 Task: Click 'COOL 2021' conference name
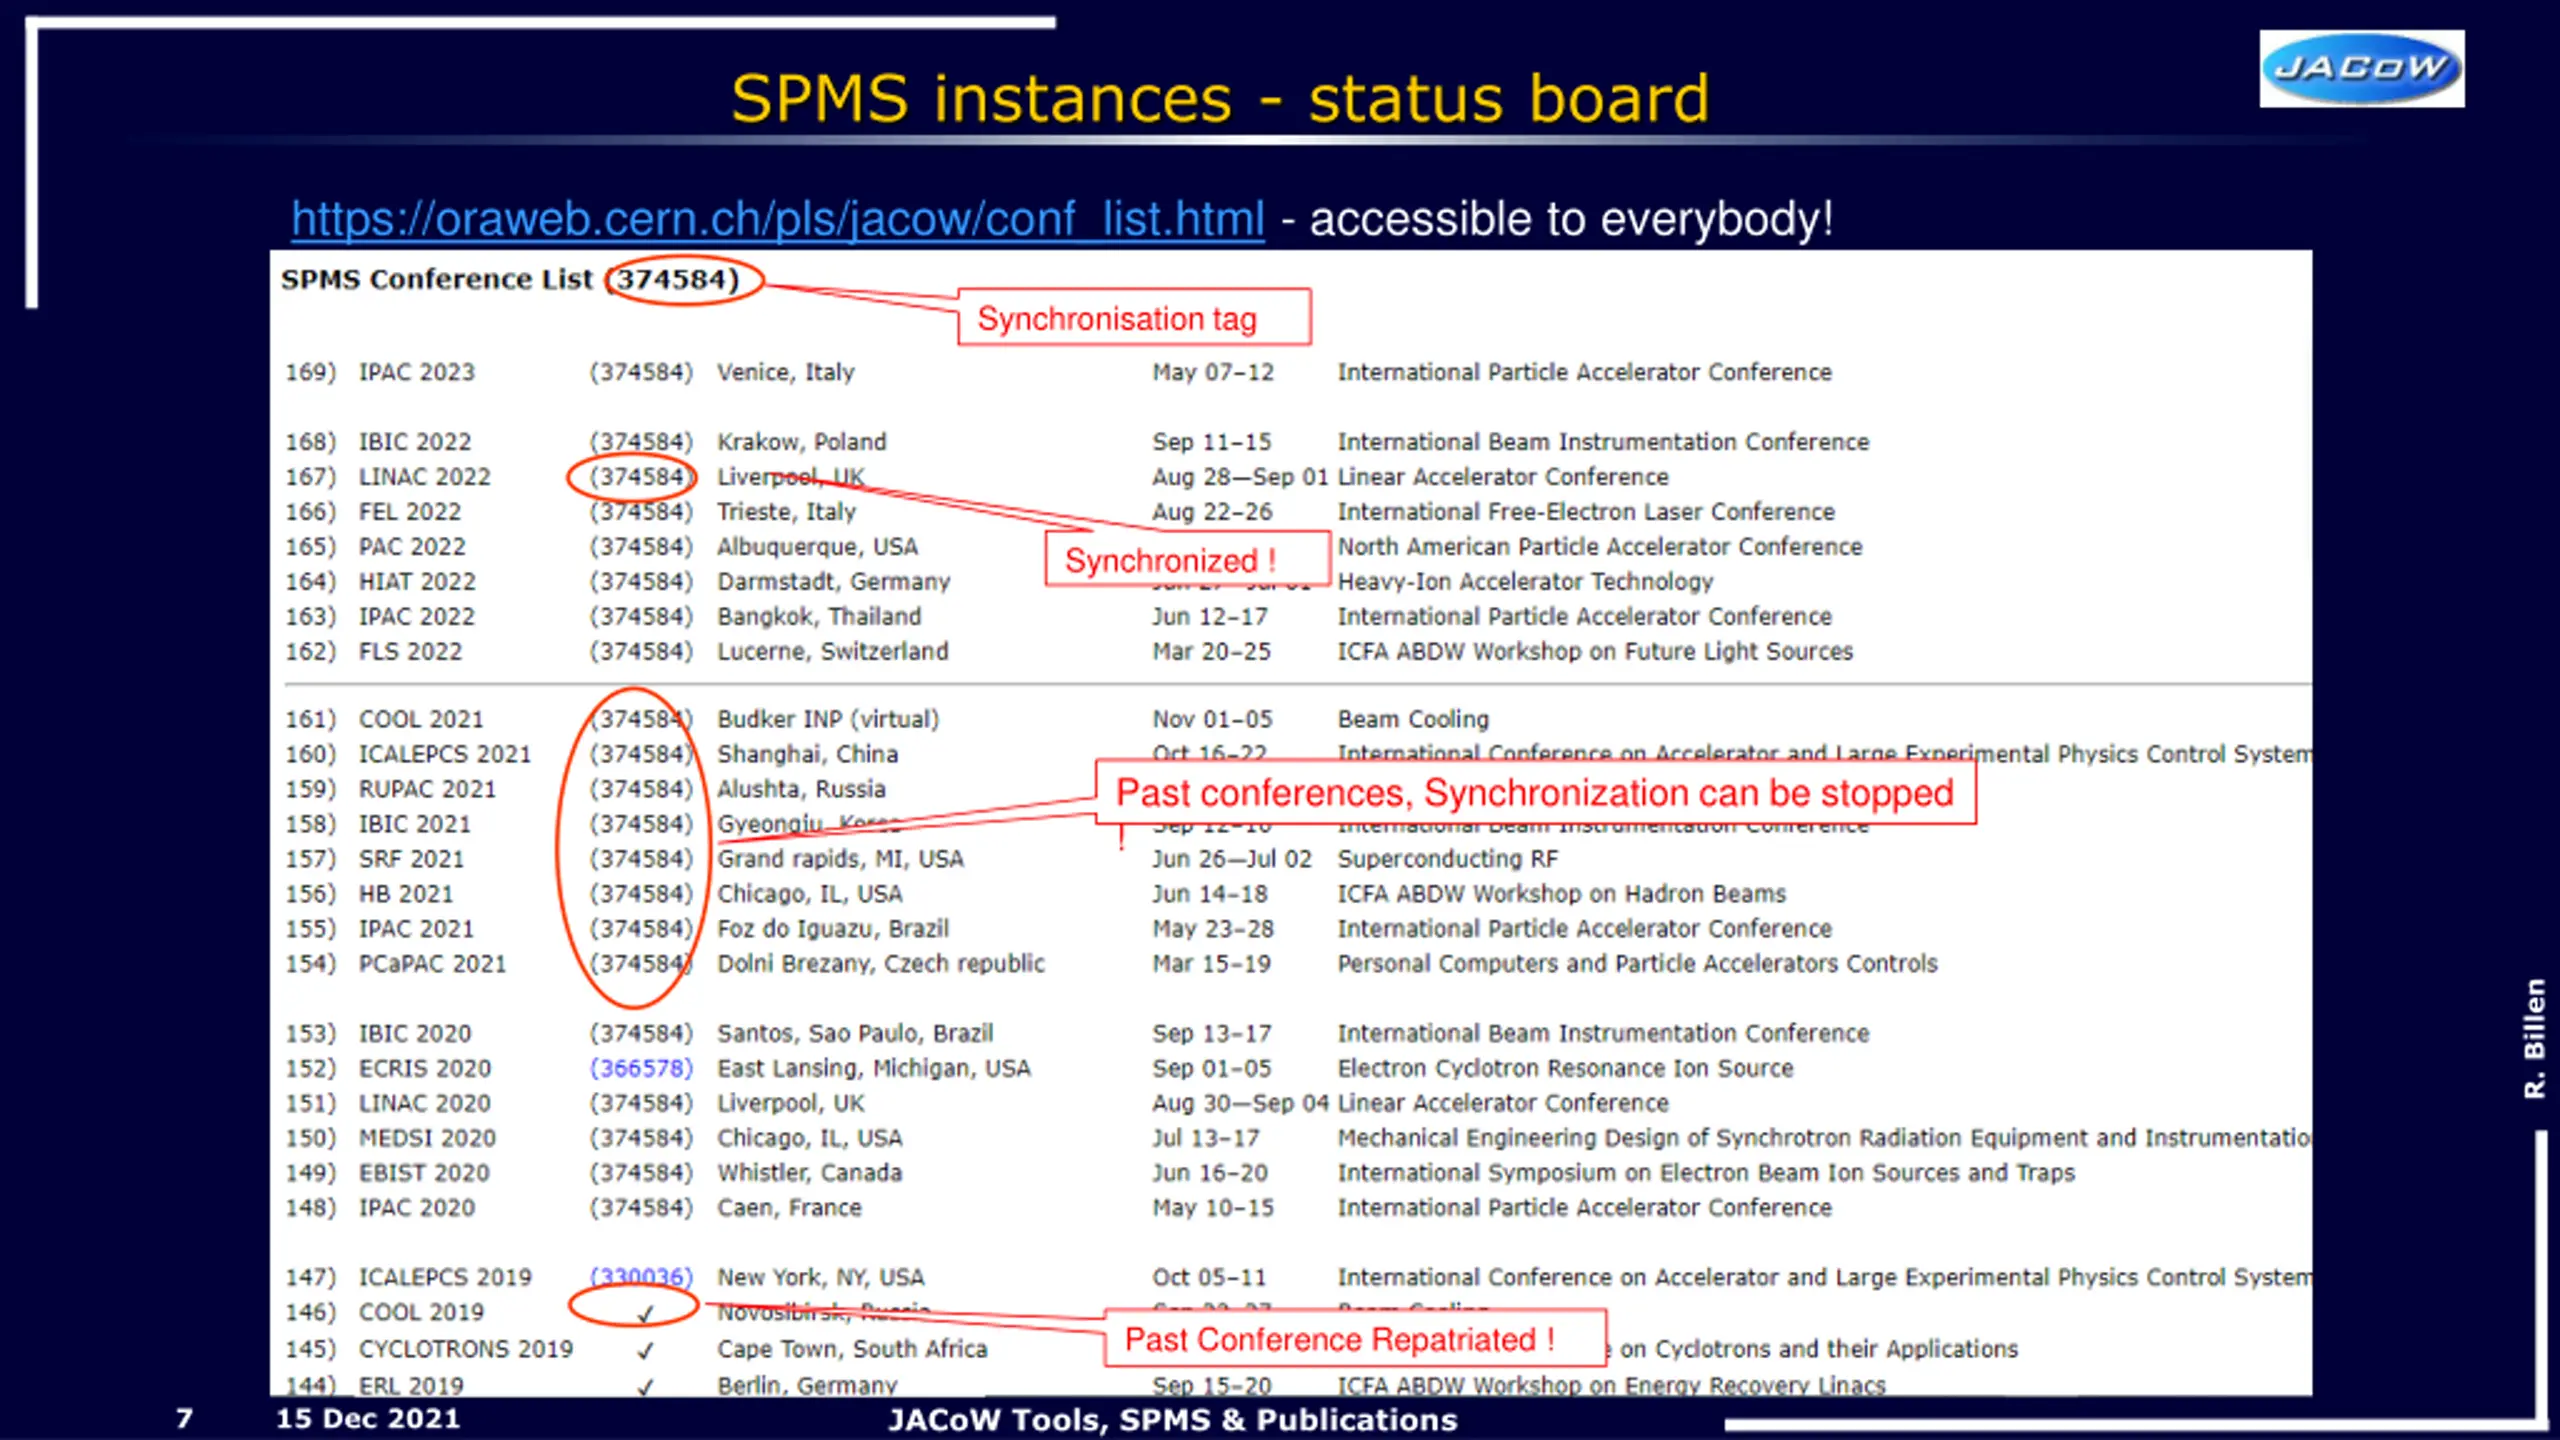[x=421, y=719]
